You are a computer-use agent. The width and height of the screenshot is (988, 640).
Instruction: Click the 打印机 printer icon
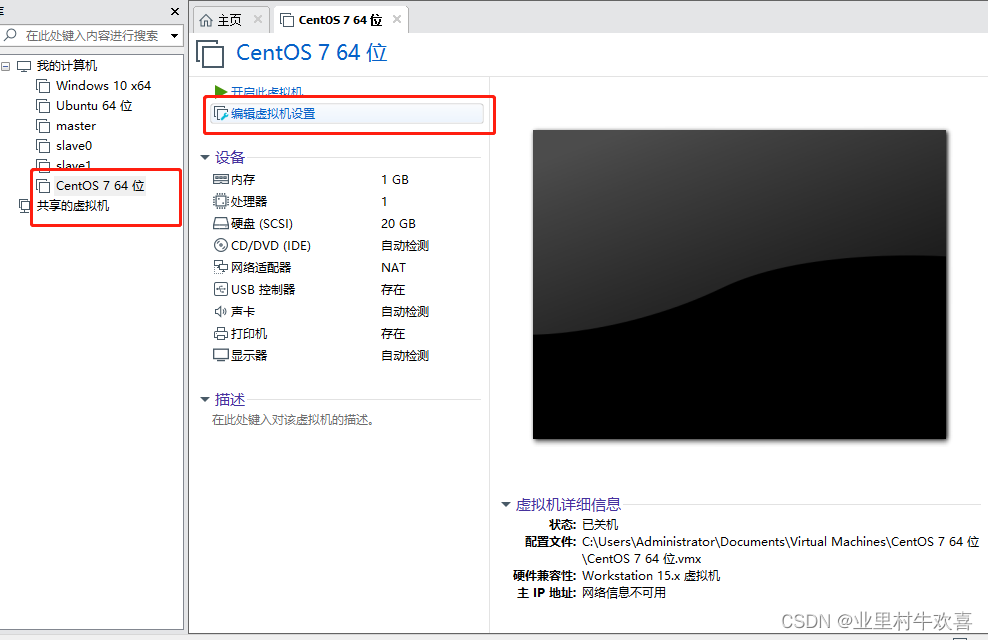click(x=221, y=334)
